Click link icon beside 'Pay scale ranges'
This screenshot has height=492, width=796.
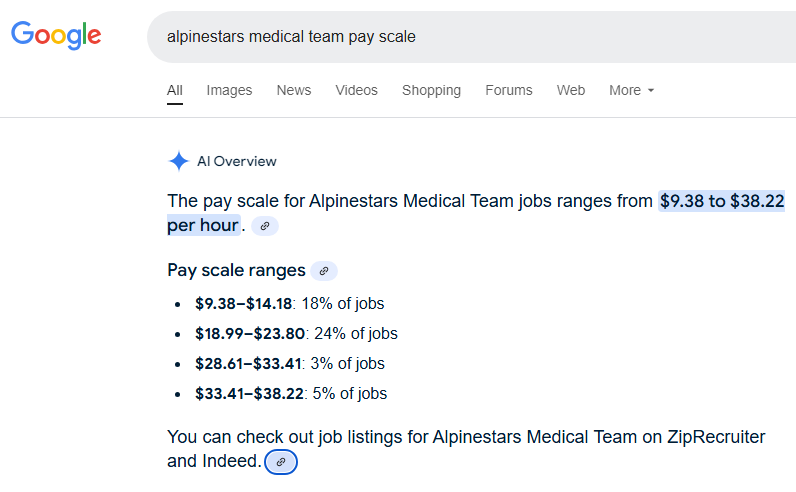323,271
